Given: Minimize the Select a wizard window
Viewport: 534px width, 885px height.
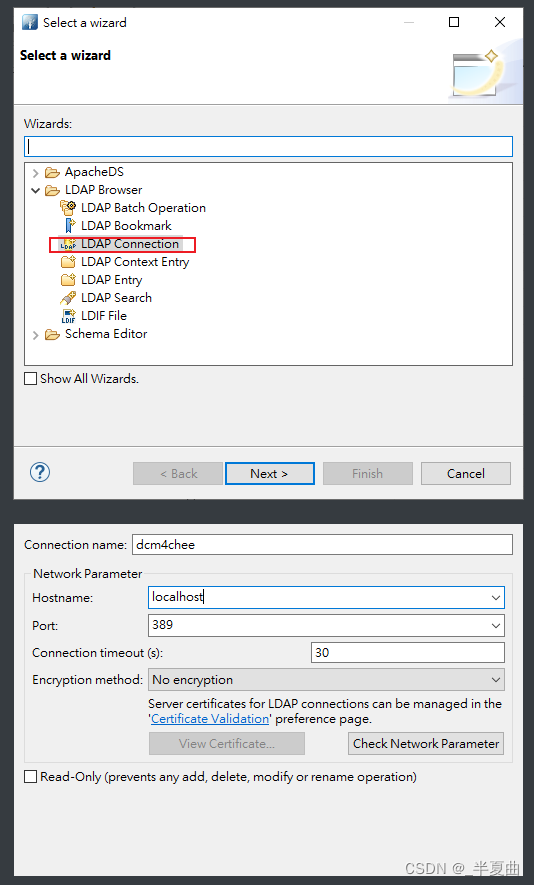Looking at the screenshot, I should click(409, 22).
